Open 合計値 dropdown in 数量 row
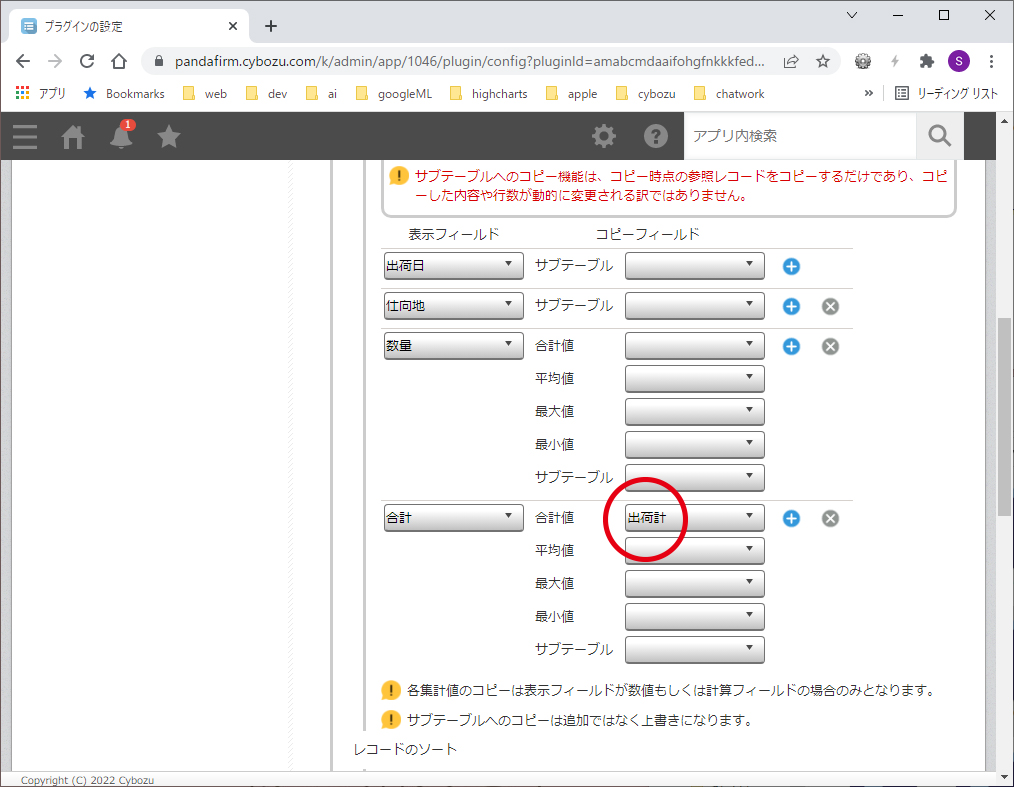 pos(695,346)
